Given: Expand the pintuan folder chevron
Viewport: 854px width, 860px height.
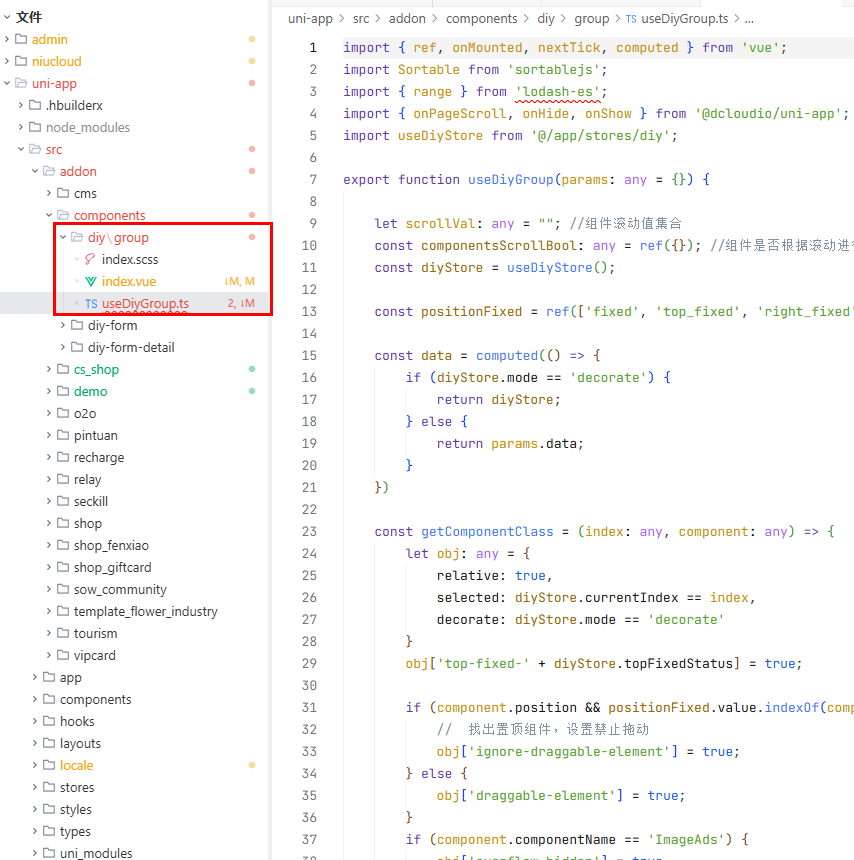Looking at the screenshot, I should point(49,436).
